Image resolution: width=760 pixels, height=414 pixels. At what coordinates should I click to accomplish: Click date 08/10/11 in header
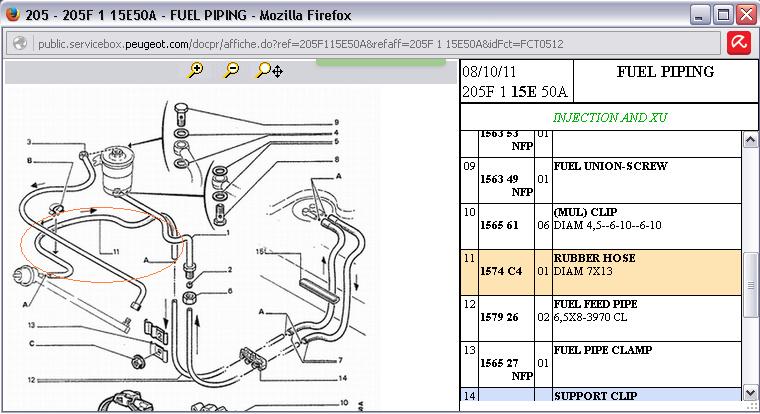489,72
